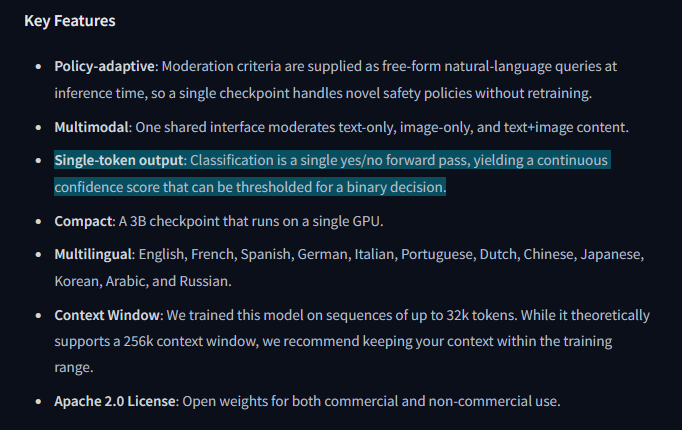Click the "Key Features" heading
This screenshot has height=430, width=682.
click(70, 21)
